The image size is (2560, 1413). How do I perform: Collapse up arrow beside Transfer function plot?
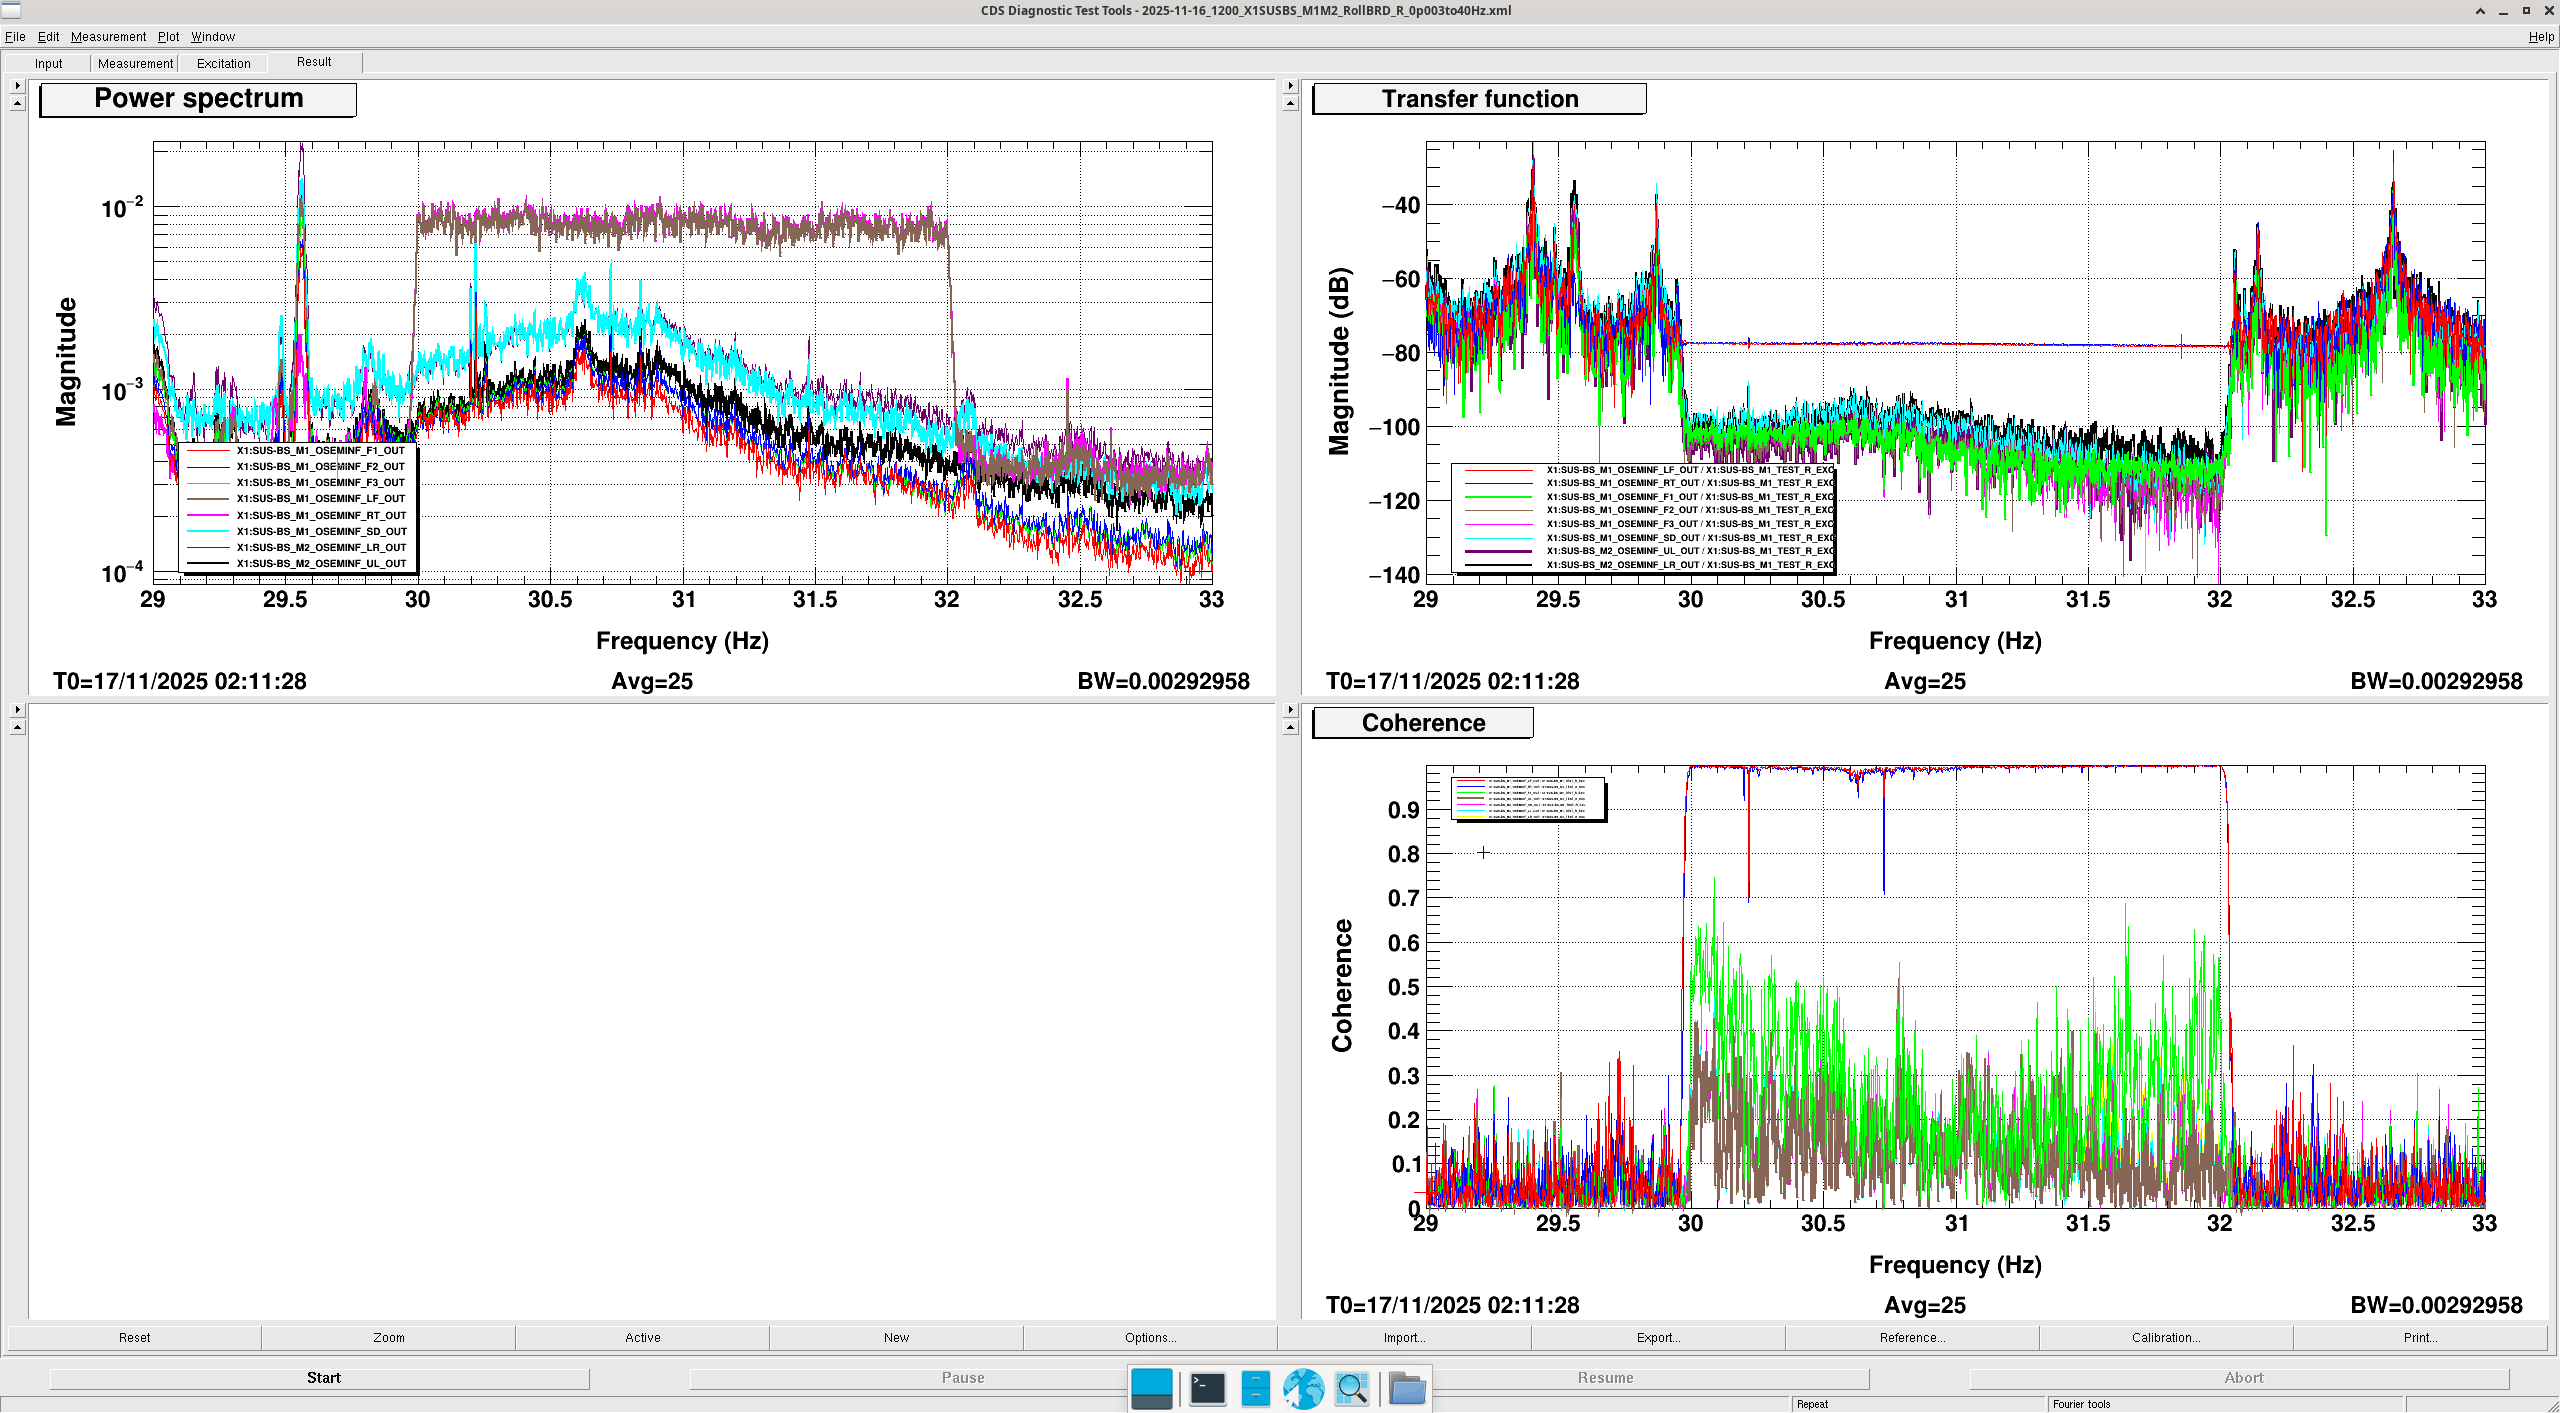(1290, 103)
